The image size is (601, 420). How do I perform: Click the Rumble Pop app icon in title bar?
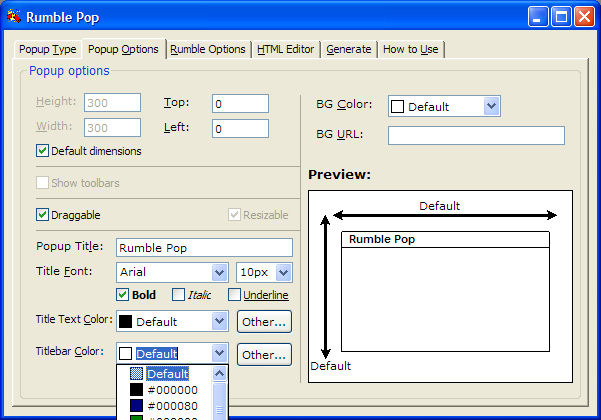coord(15,16)
